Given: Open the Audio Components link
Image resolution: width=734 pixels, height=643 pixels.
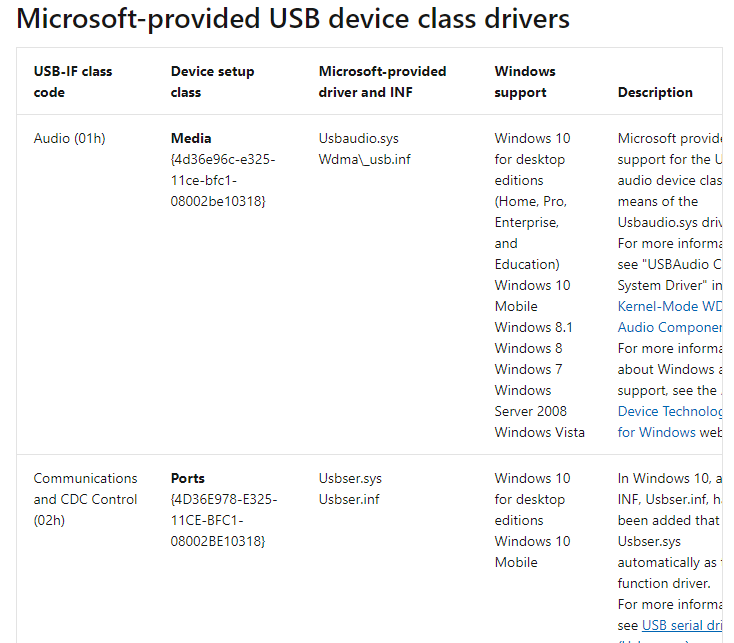Looking at the screenshot, I should (x=670, y=327).
